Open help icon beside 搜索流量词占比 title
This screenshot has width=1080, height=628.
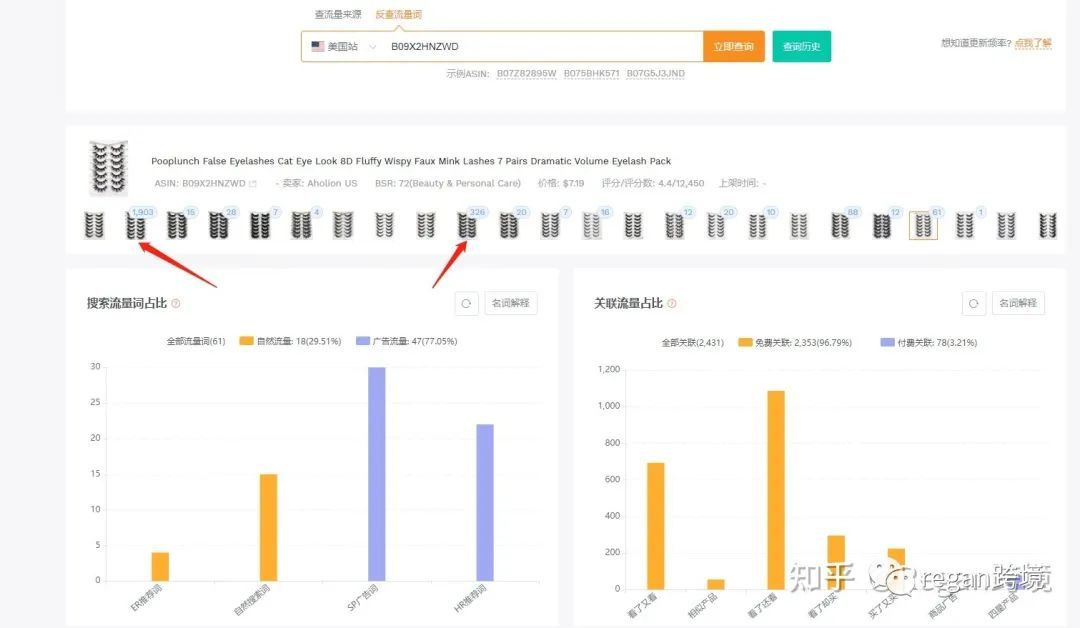(176, 304)
